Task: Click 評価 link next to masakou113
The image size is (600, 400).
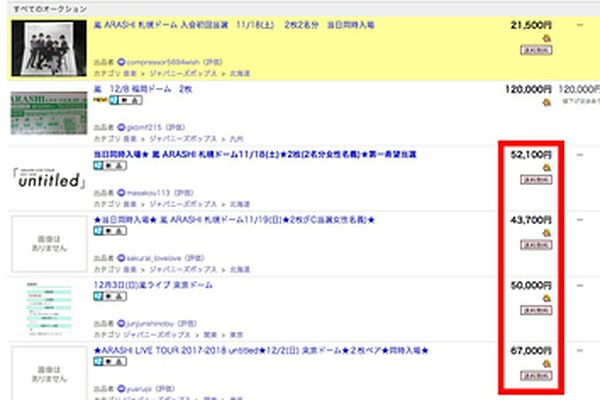Action: pos(184,193)
